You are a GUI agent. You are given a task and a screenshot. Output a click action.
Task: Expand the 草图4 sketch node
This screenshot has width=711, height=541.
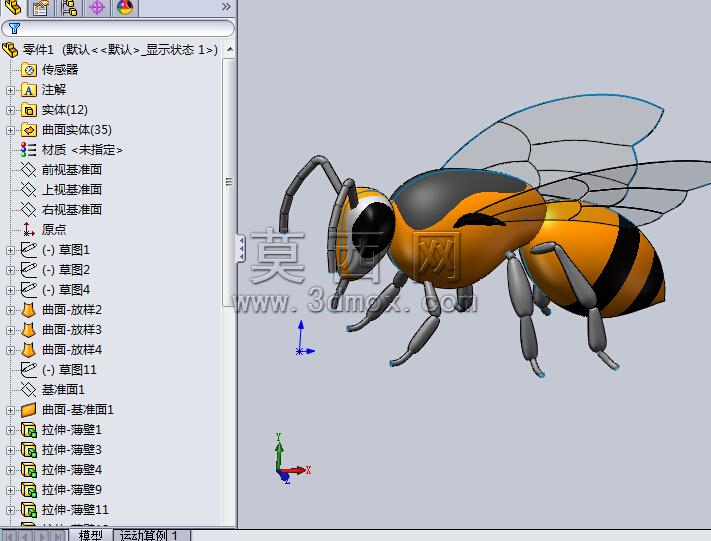10,290
